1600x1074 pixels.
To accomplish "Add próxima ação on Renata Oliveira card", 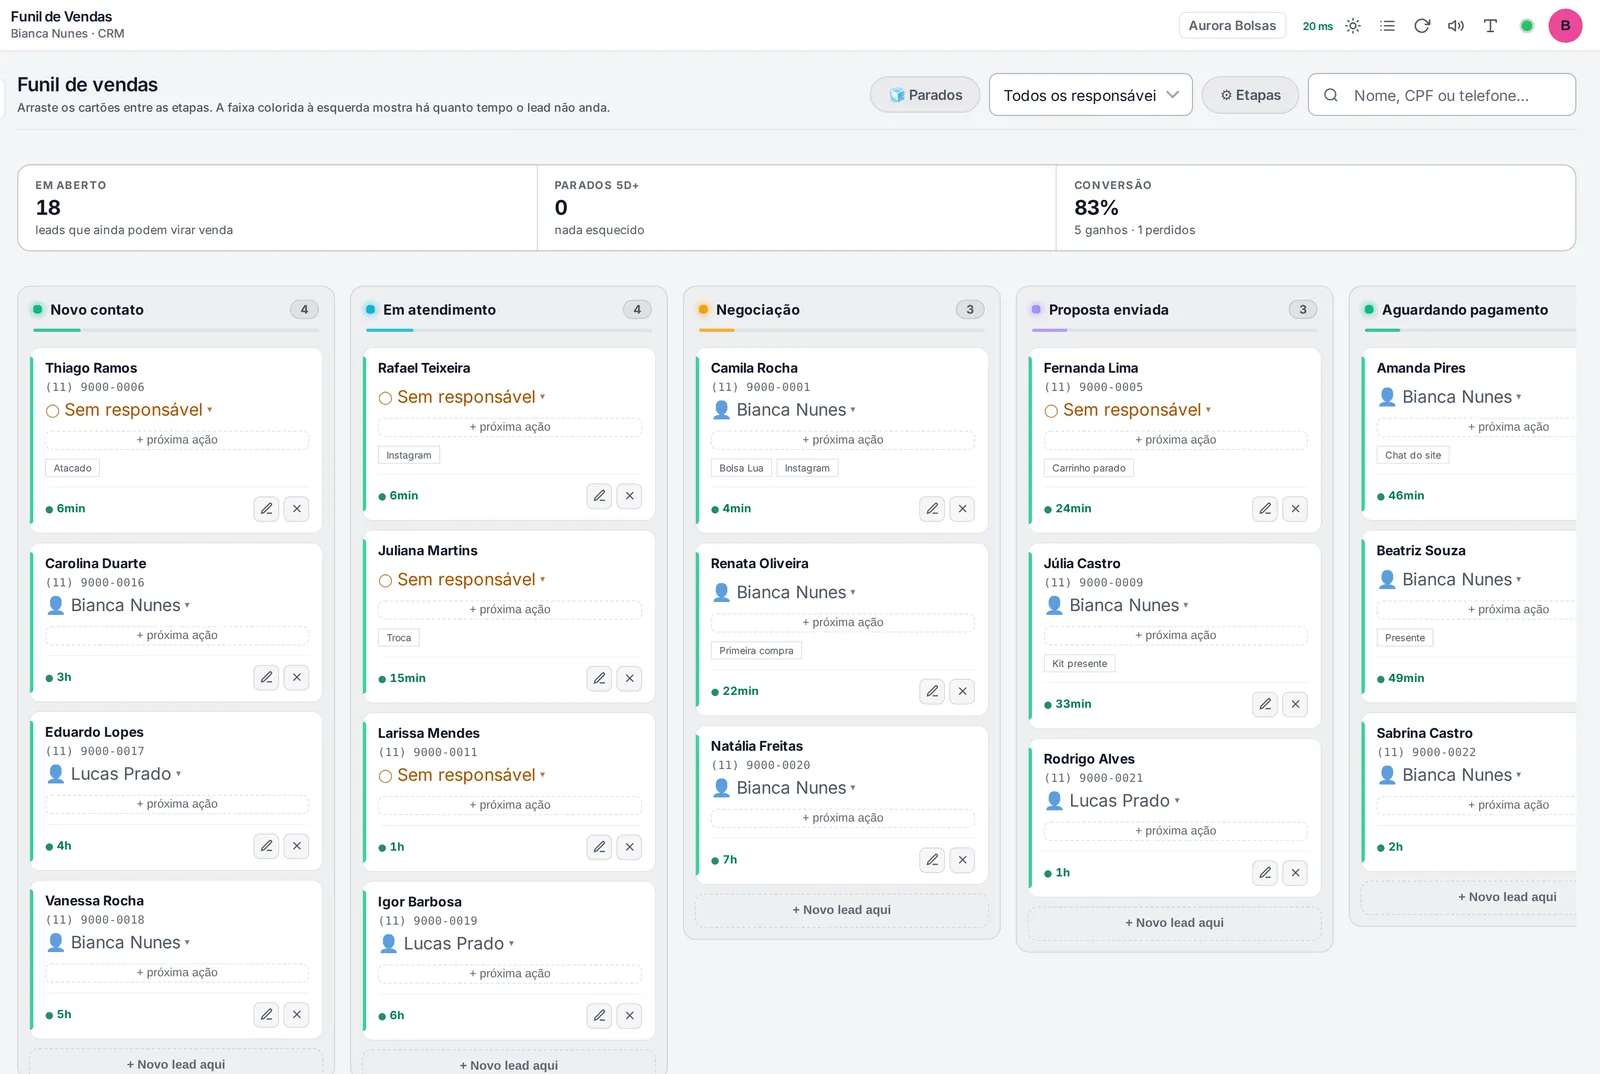I will [843, 623].
